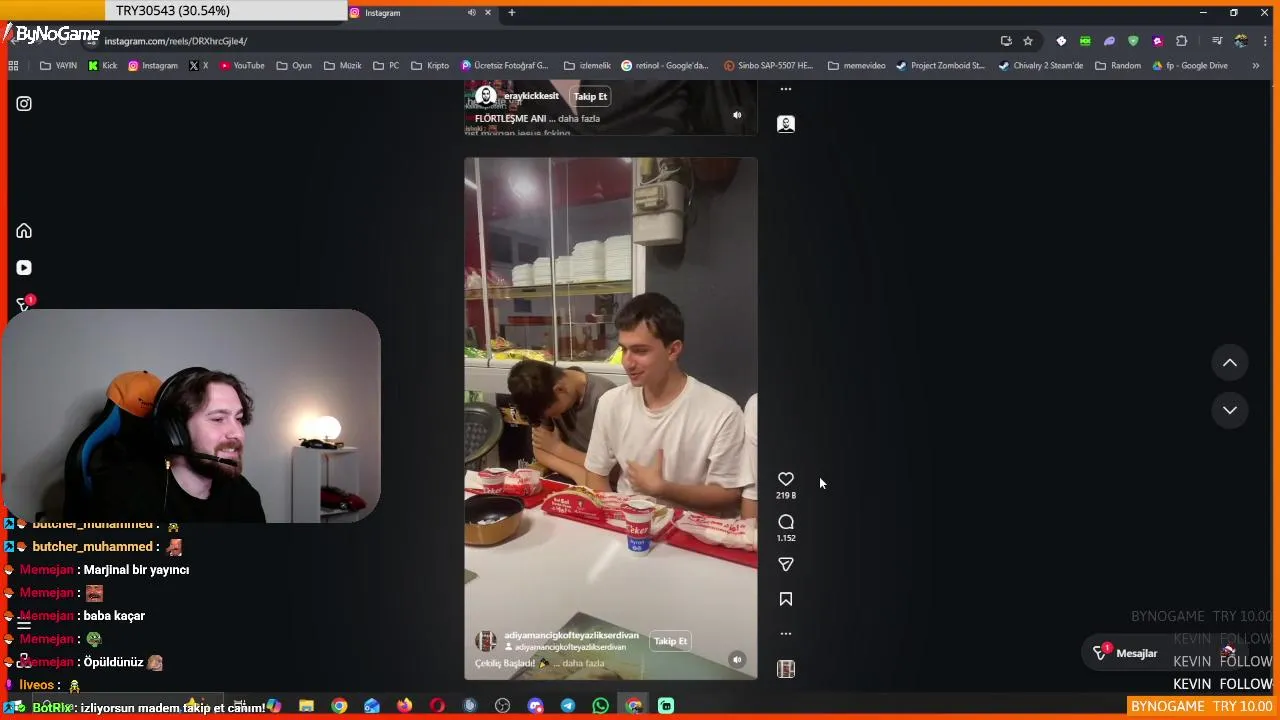Open the PC bookmarks folder
This screenshot has width=1280, height=720.
tap(386, 66)
